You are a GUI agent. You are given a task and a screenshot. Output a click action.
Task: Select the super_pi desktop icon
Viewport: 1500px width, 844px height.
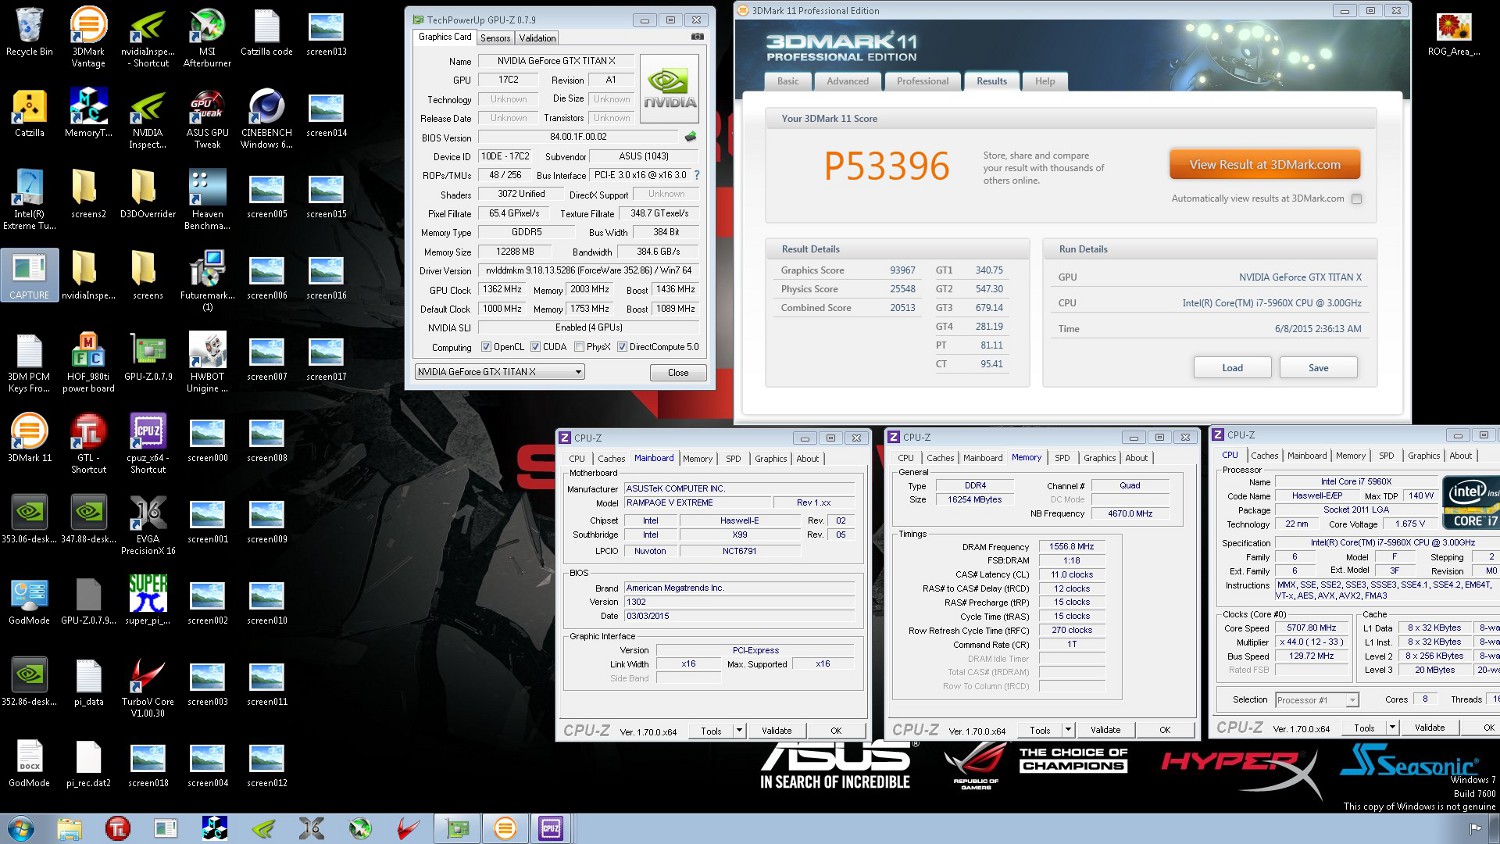coord(148,601)
